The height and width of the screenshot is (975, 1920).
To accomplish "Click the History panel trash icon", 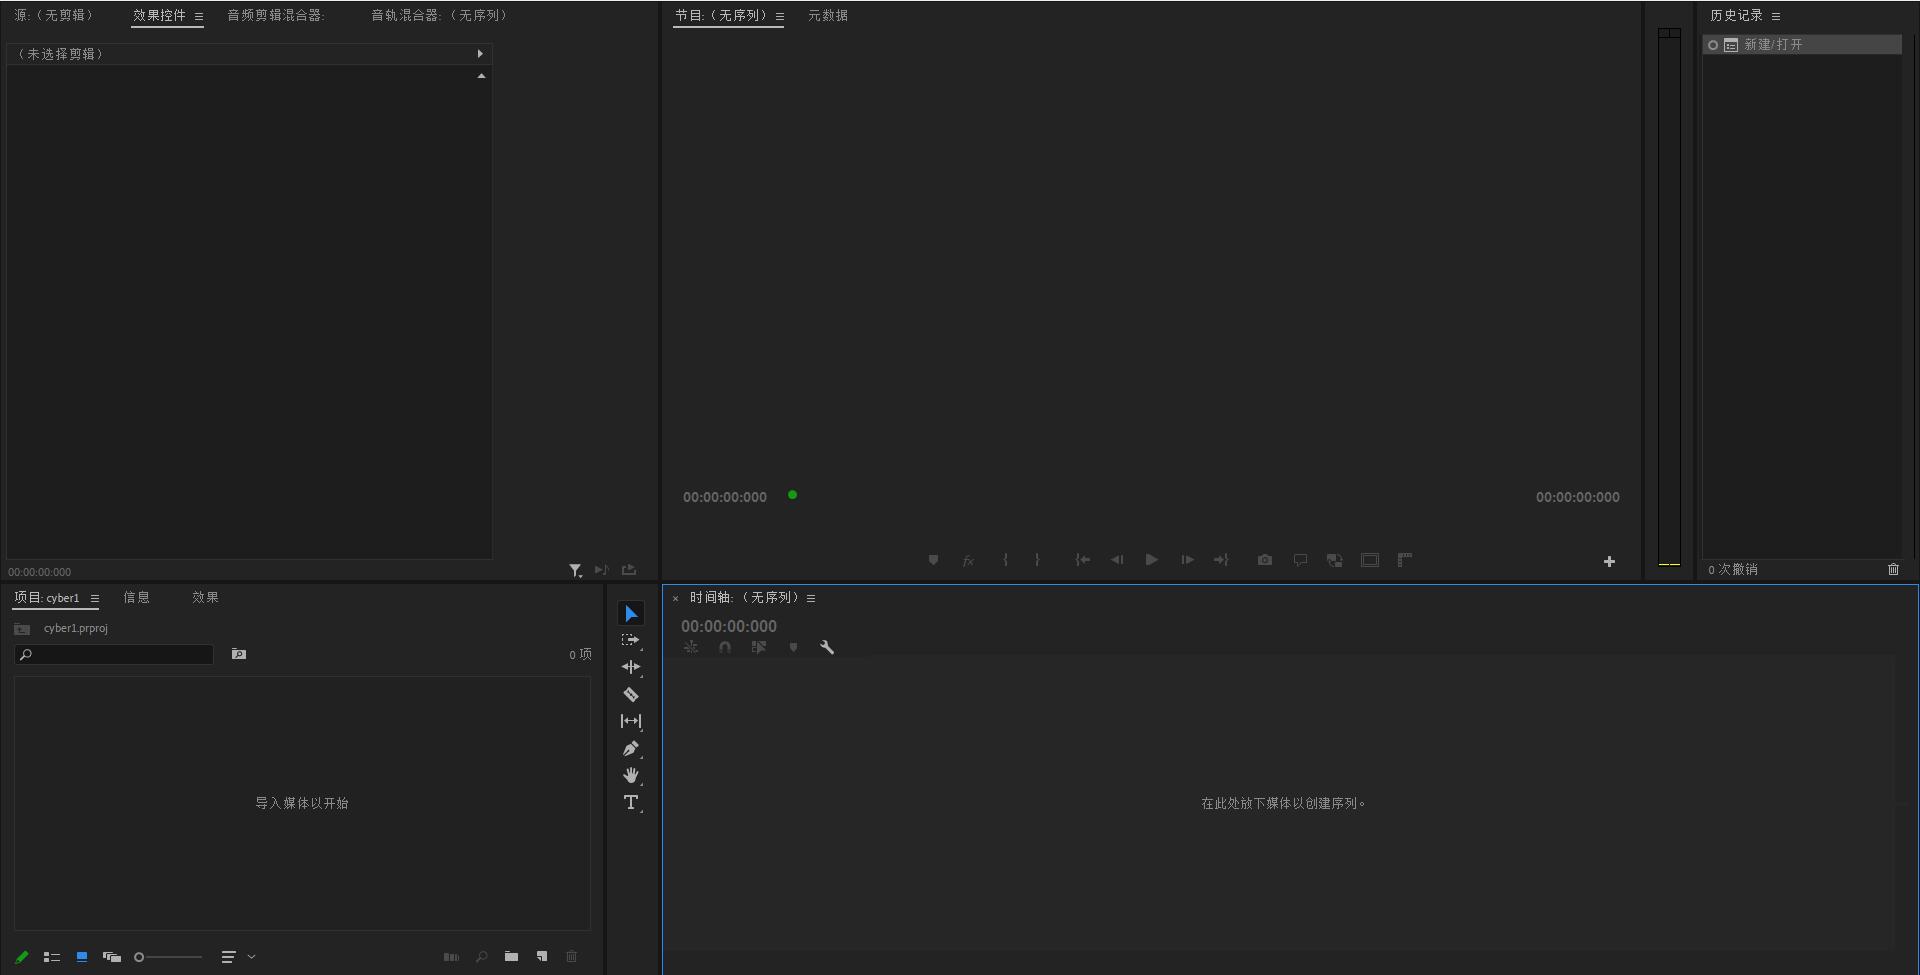I will tap(1893, 569).
